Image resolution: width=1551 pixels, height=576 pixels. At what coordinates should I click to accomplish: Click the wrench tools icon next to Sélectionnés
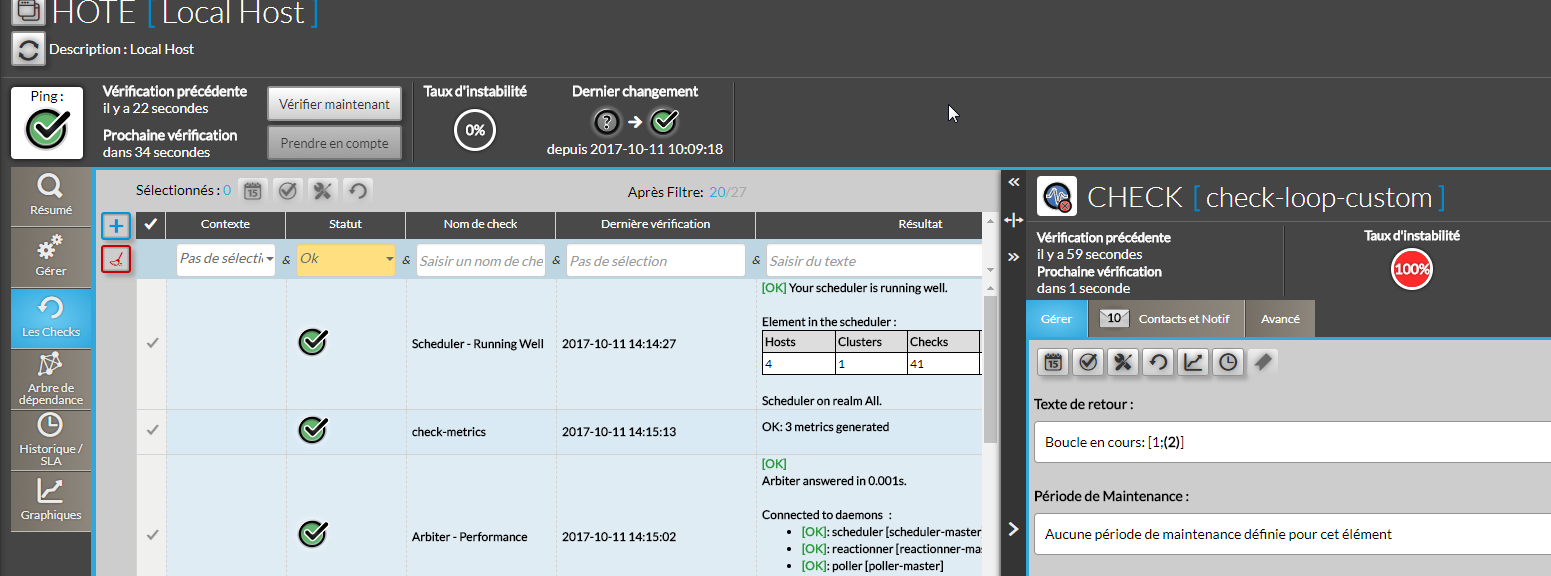pyautogui.click(x=322, y=190)
